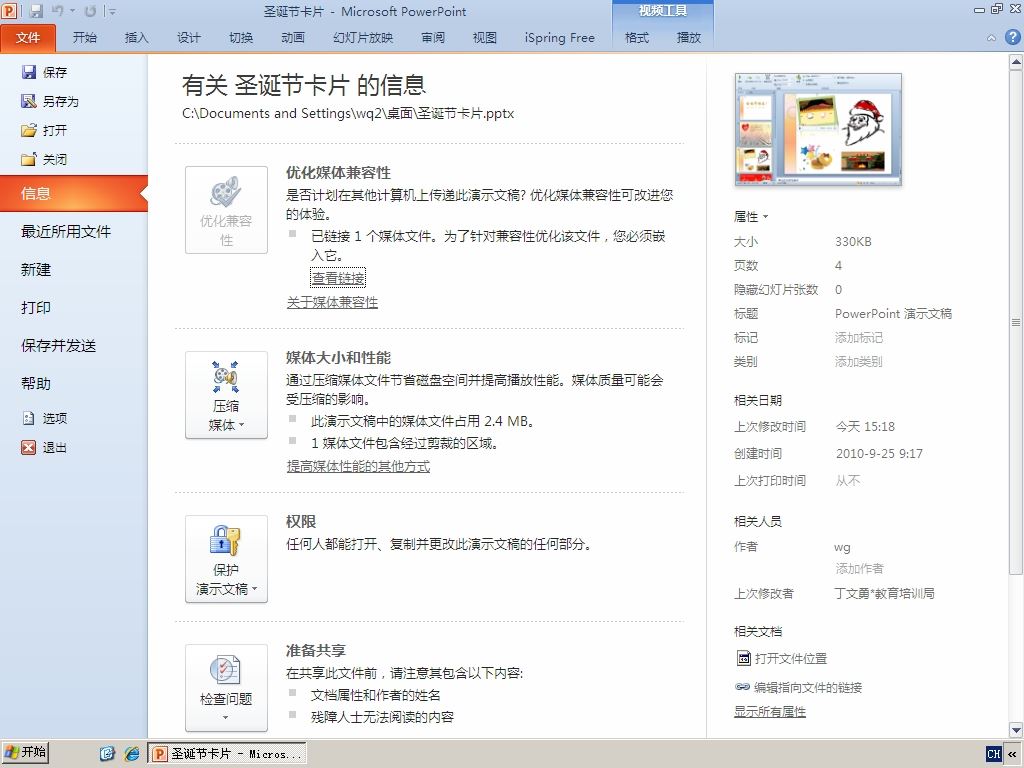Open the video tools Format (格式) tab
Viewport: 1024px width, 768px height.
coord(637,37)
